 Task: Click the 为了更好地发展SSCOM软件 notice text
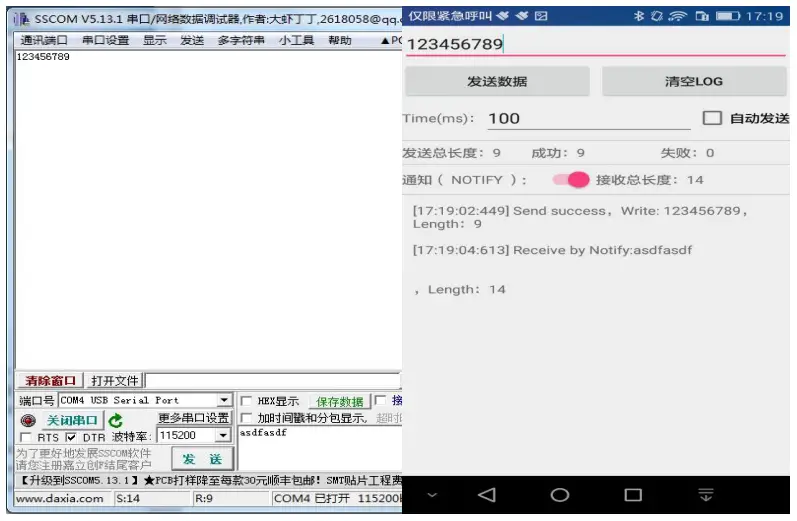click(83, 453)
